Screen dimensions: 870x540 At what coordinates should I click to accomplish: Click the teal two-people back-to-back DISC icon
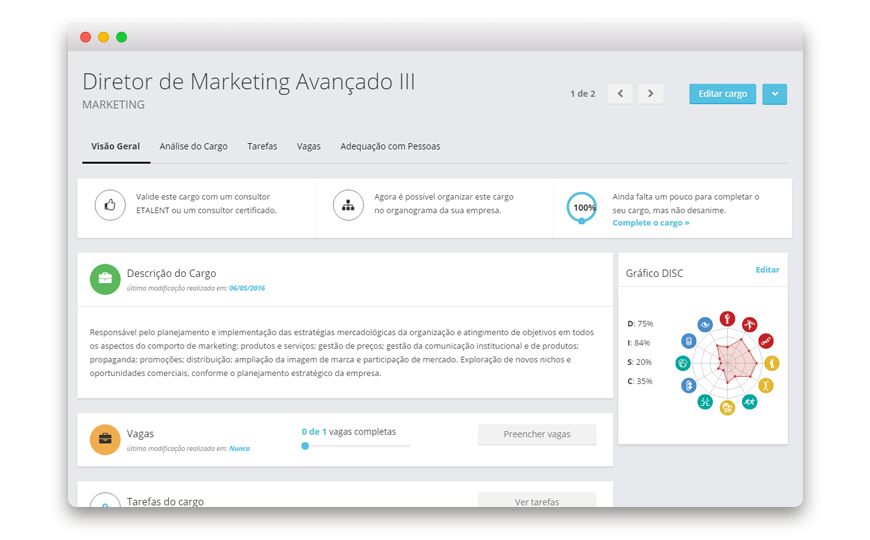[x=705, y=402]
